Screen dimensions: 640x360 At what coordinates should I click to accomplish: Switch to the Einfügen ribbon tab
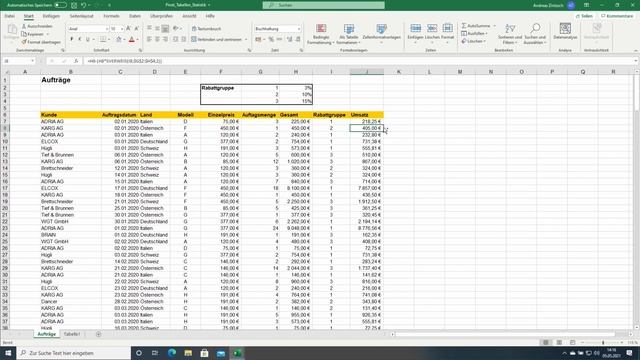coord(51,16)
